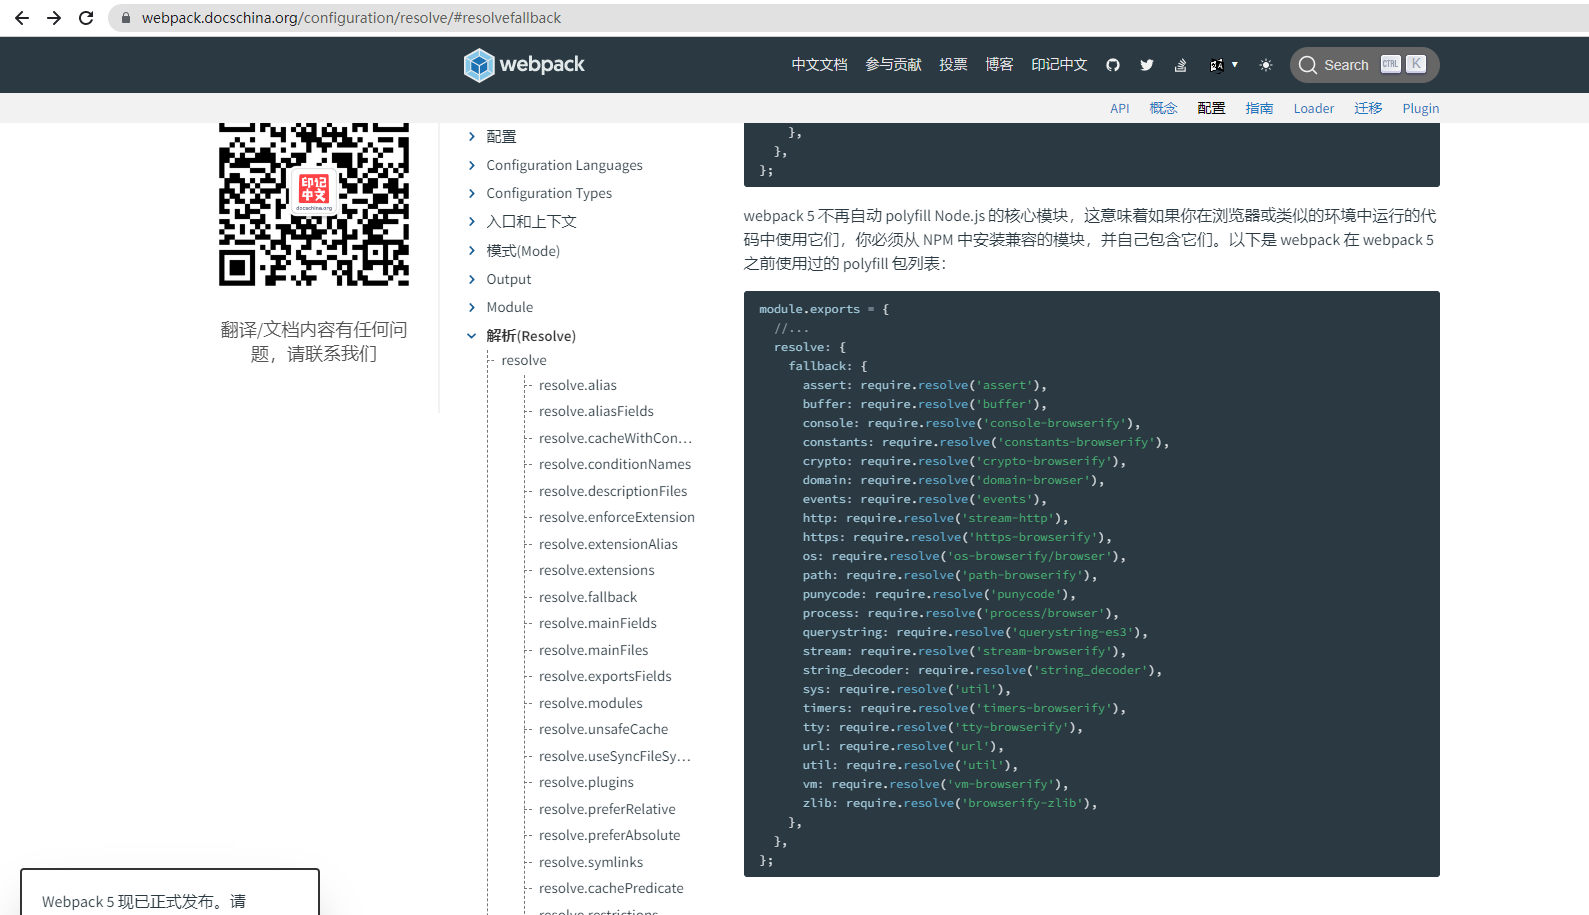The image size is (1589, 915).
Task: Open the language selector dropdown
Action: pyautogui.click(x=1223, y=65)
